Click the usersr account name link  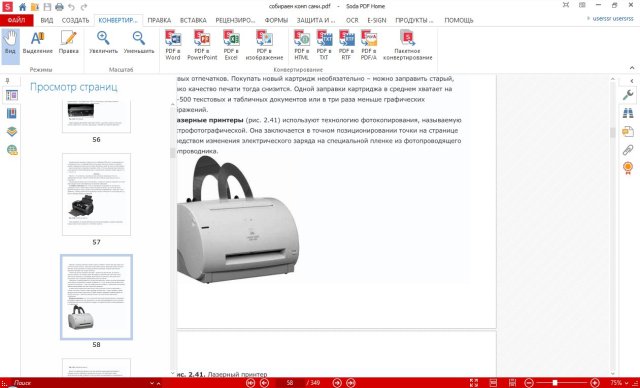point(613,19)
